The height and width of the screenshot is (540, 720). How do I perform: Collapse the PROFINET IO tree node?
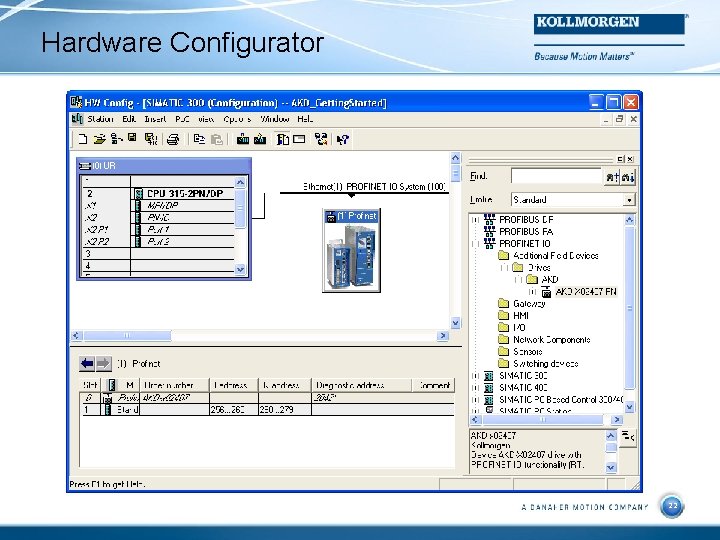(x=475, y=244)
